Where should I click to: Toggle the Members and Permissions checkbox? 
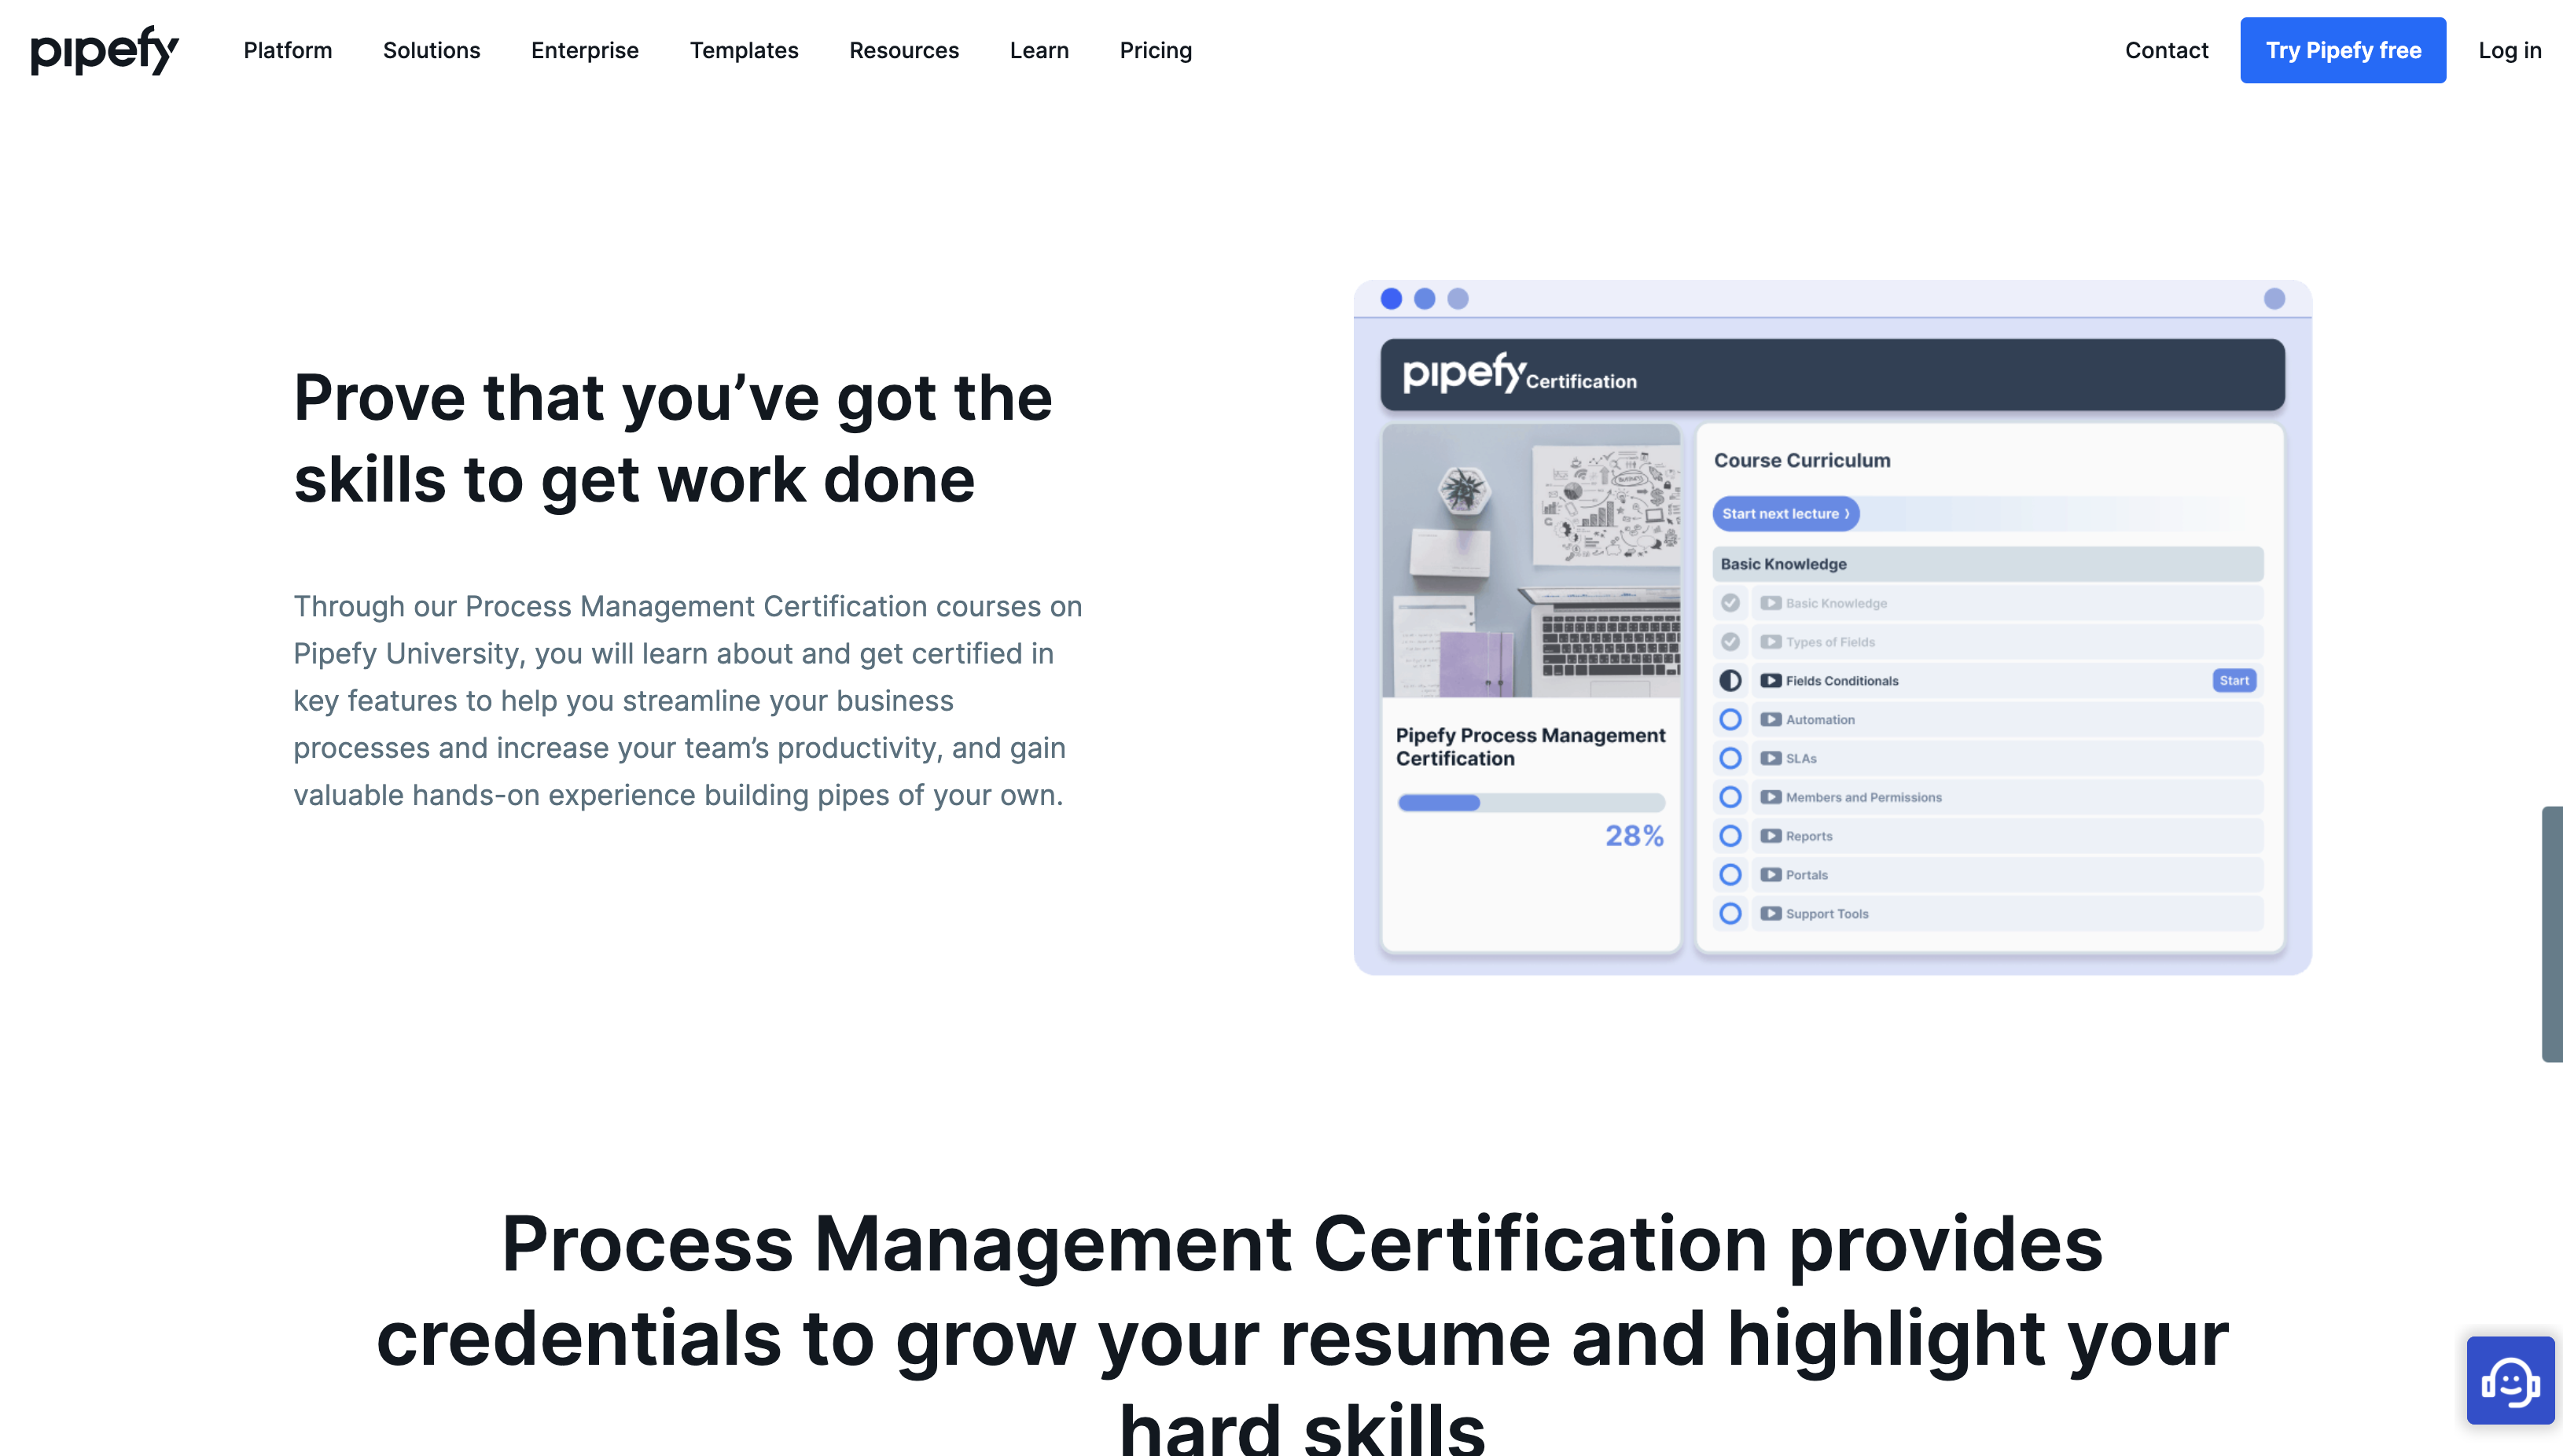point(1730,797)
